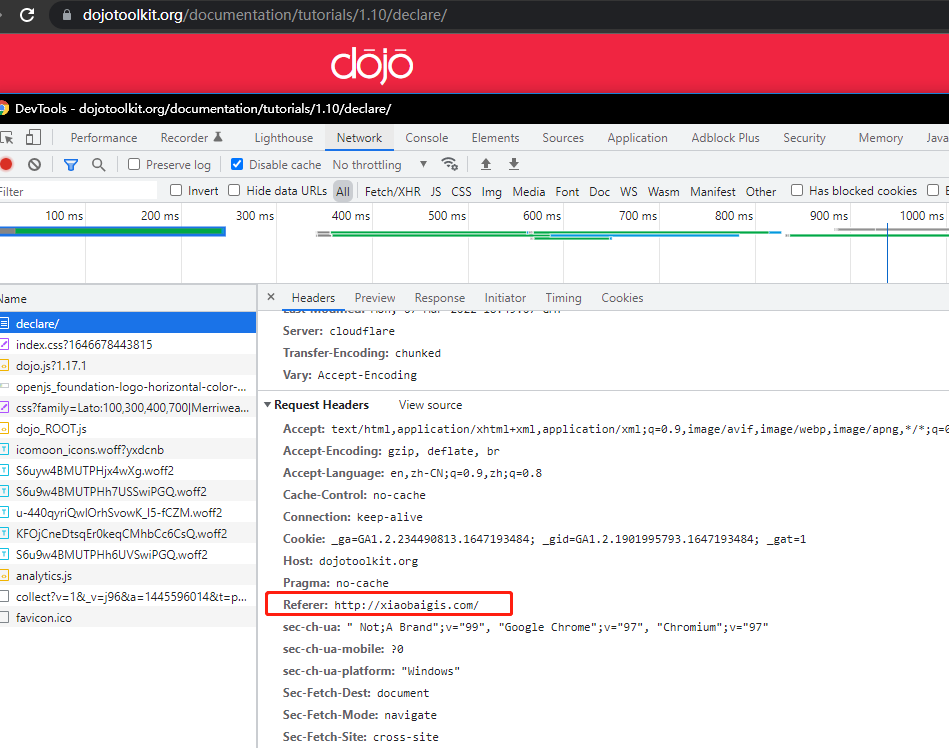This screenshot has width=949, height=748.
Task: Open the Memory tab
Action: 881,138
